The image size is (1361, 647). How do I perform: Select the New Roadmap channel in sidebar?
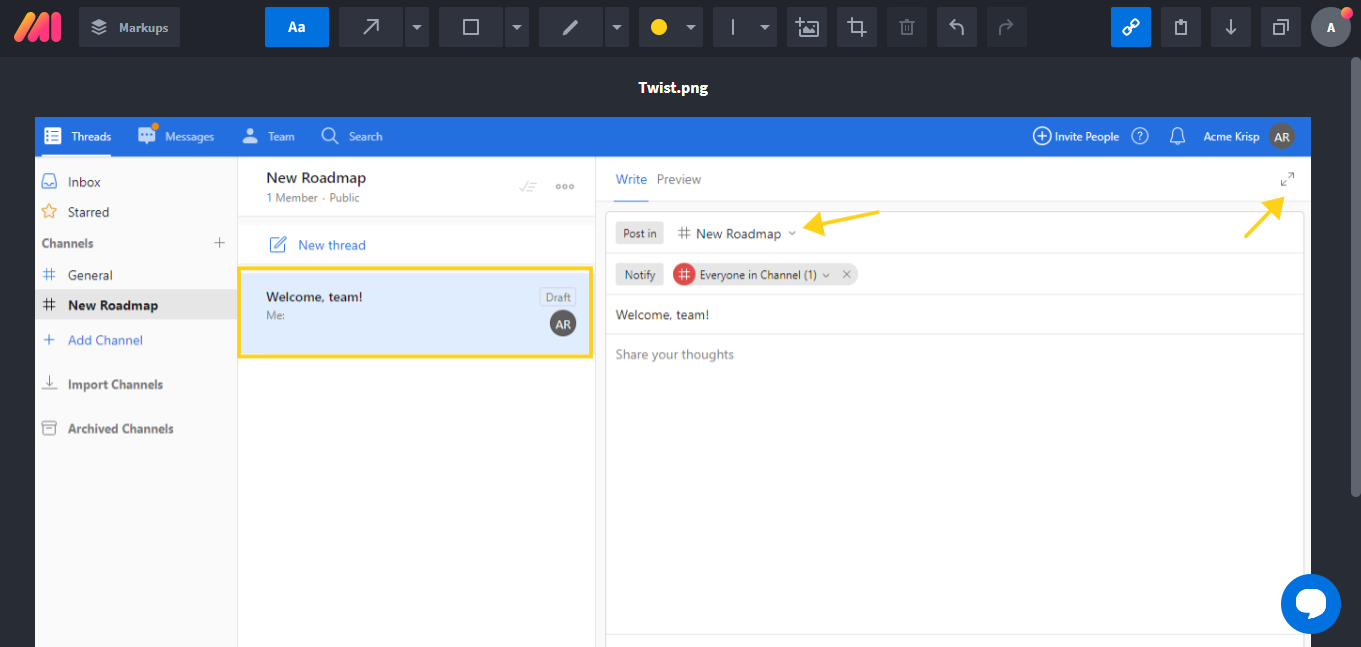coord(136,305)
